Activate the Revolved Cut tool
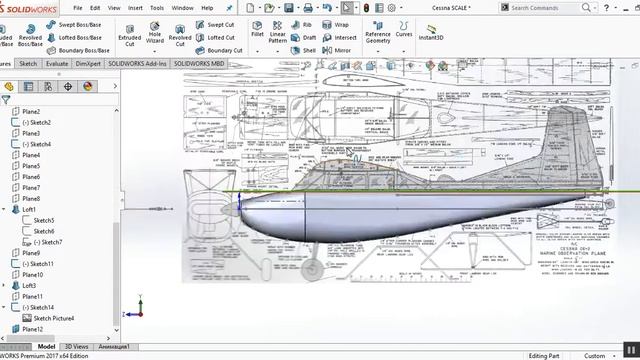Screen dimensions: 640x360 pos(180,35)
